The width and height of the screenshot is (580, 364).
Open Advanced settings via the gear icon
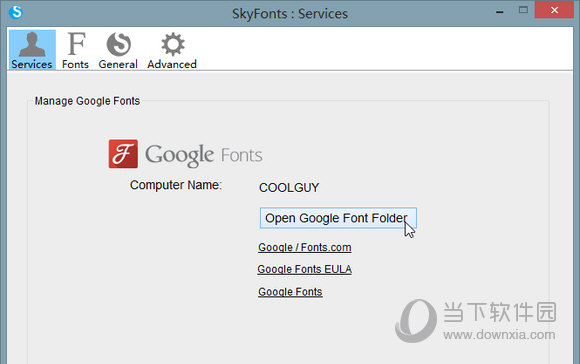pos(173,44)
